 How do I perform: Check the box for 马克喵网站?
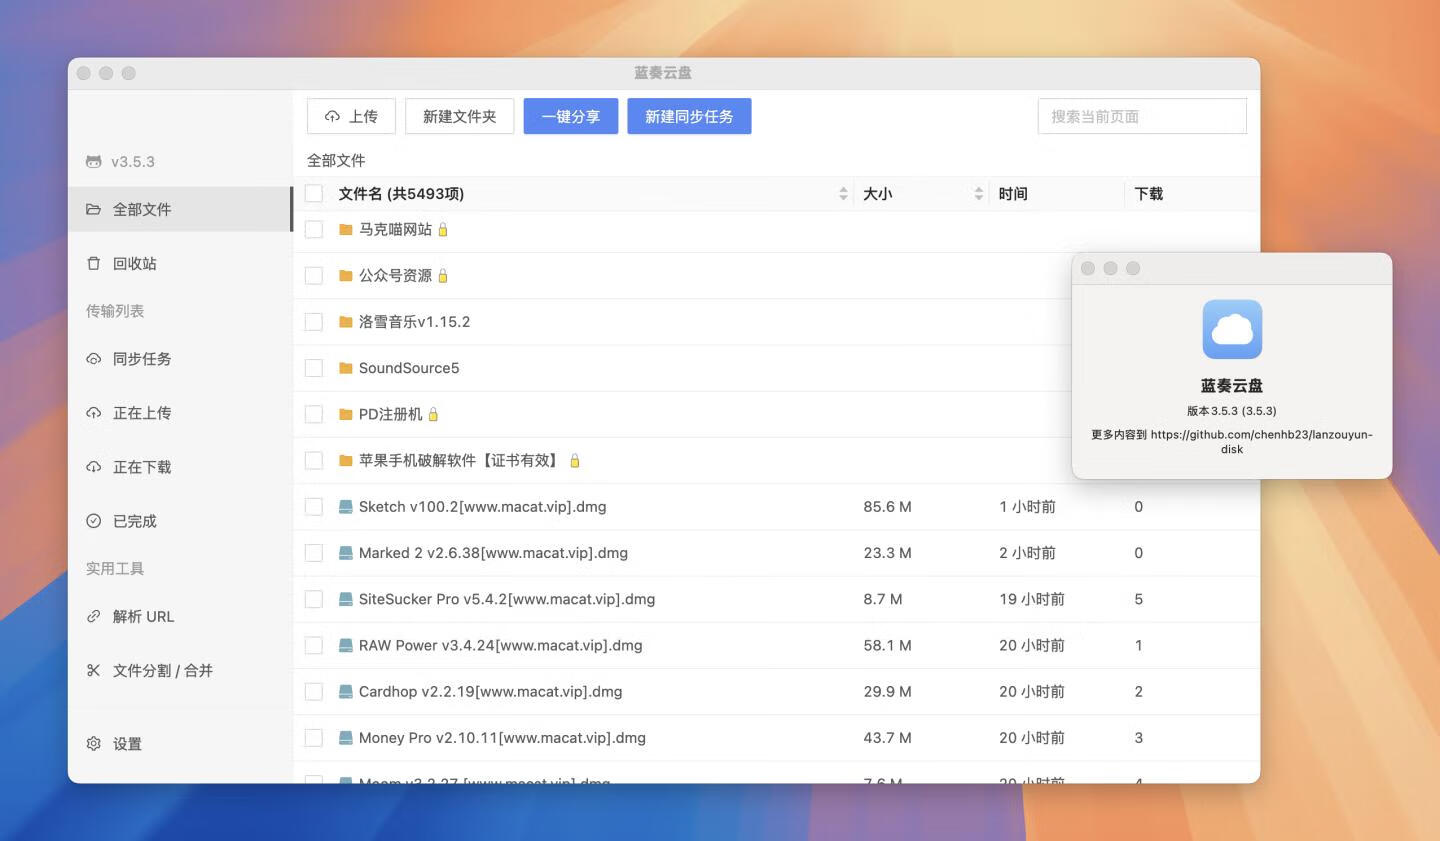314,230
